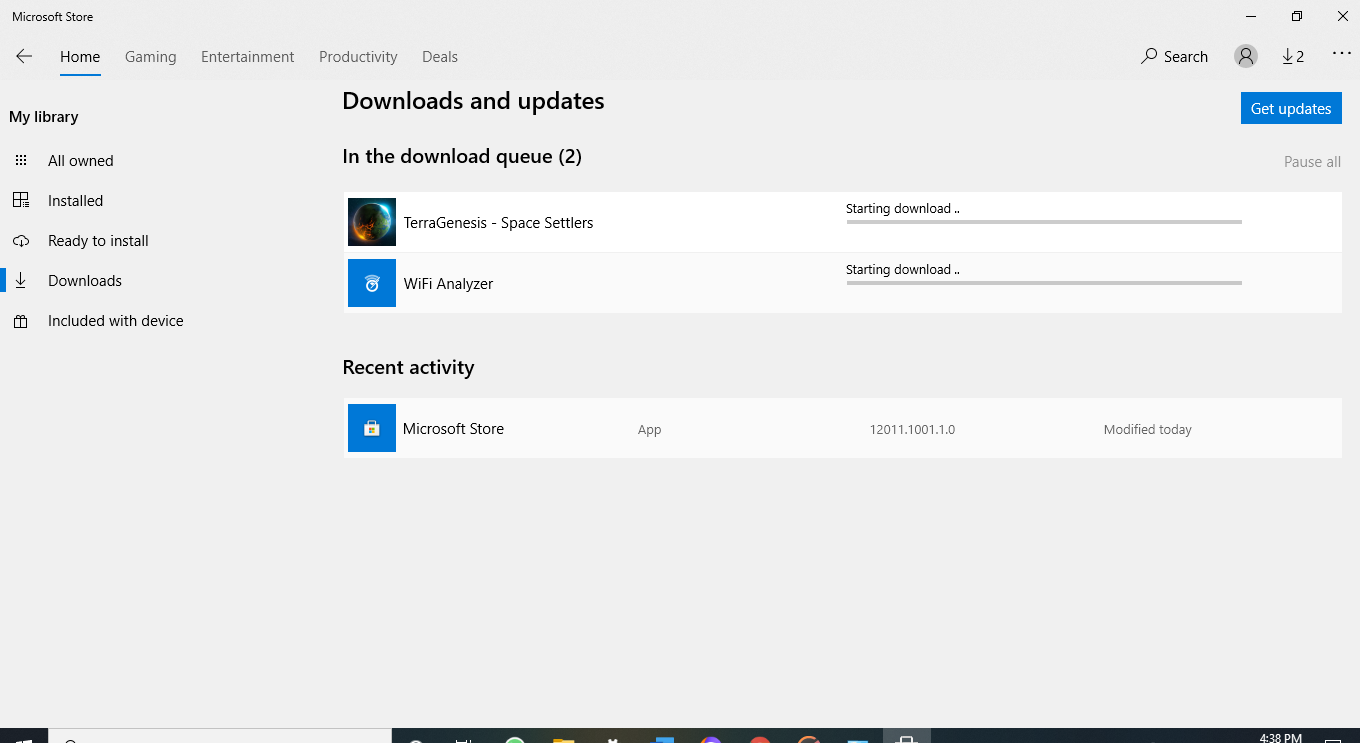Click the 'App' type label
The image size is (1360, 743).
pyautogui.click(x=649, y=430)
